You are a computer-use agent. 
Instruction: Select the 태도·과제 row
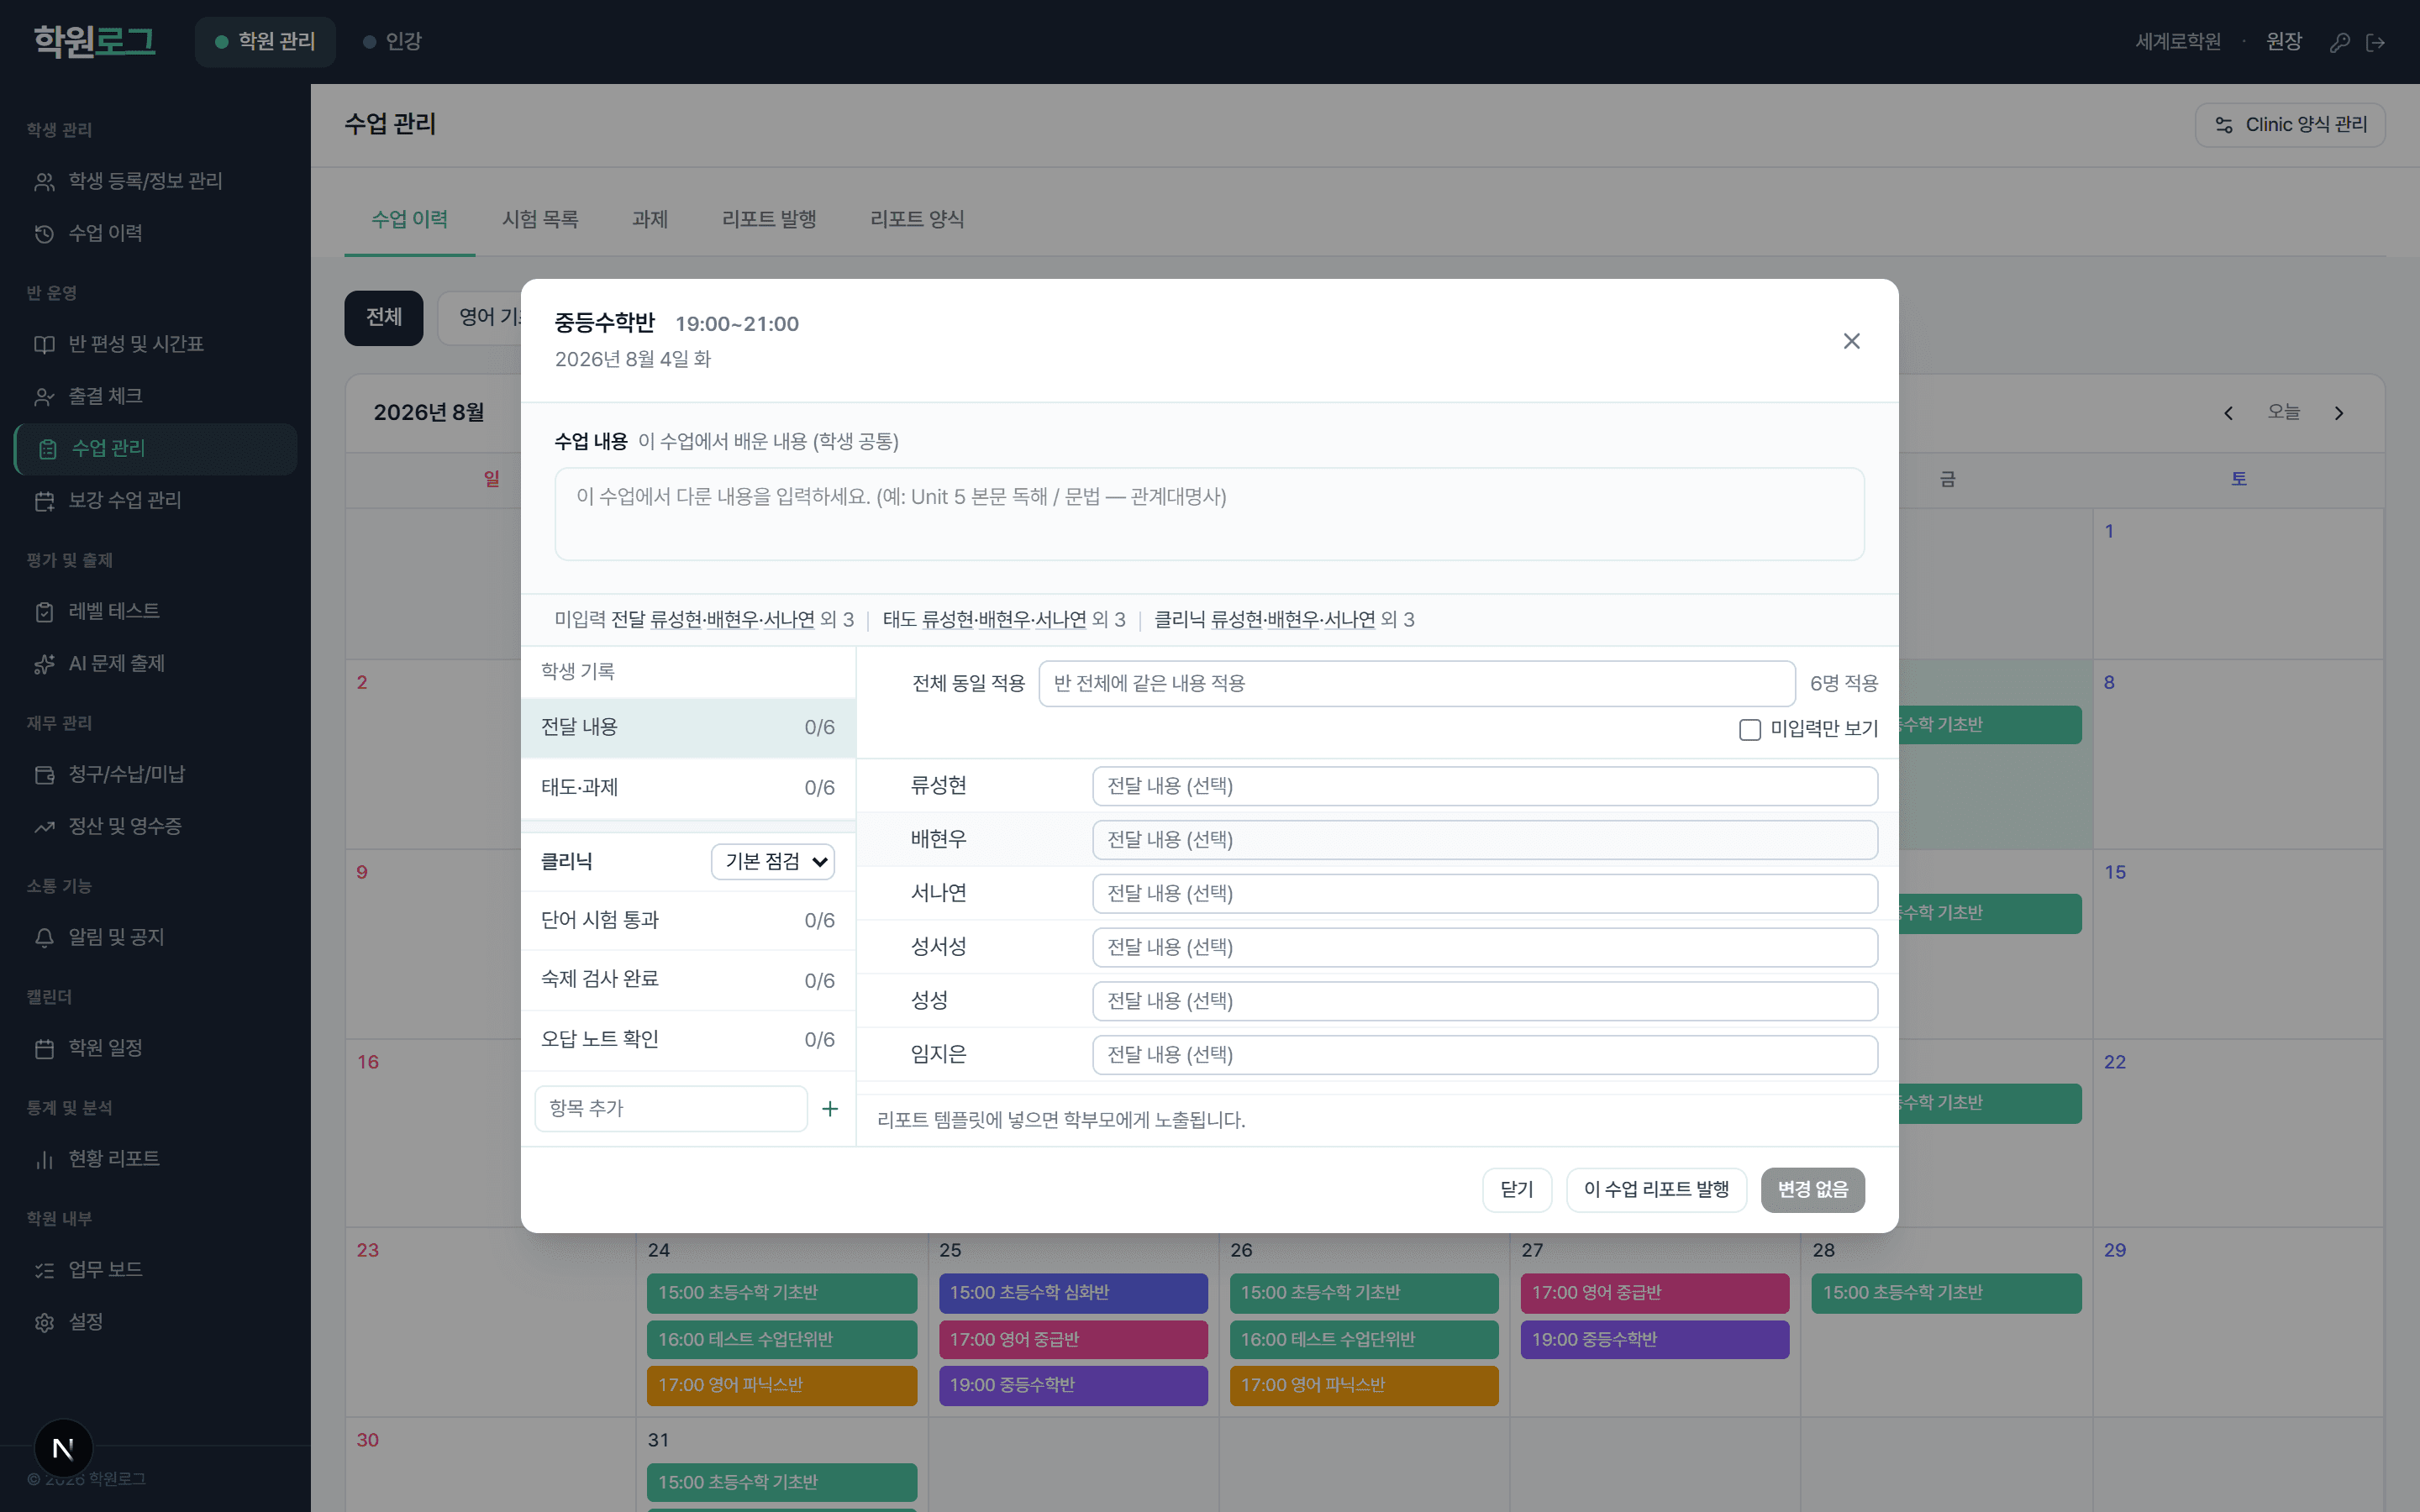click(x=688, y=788)
